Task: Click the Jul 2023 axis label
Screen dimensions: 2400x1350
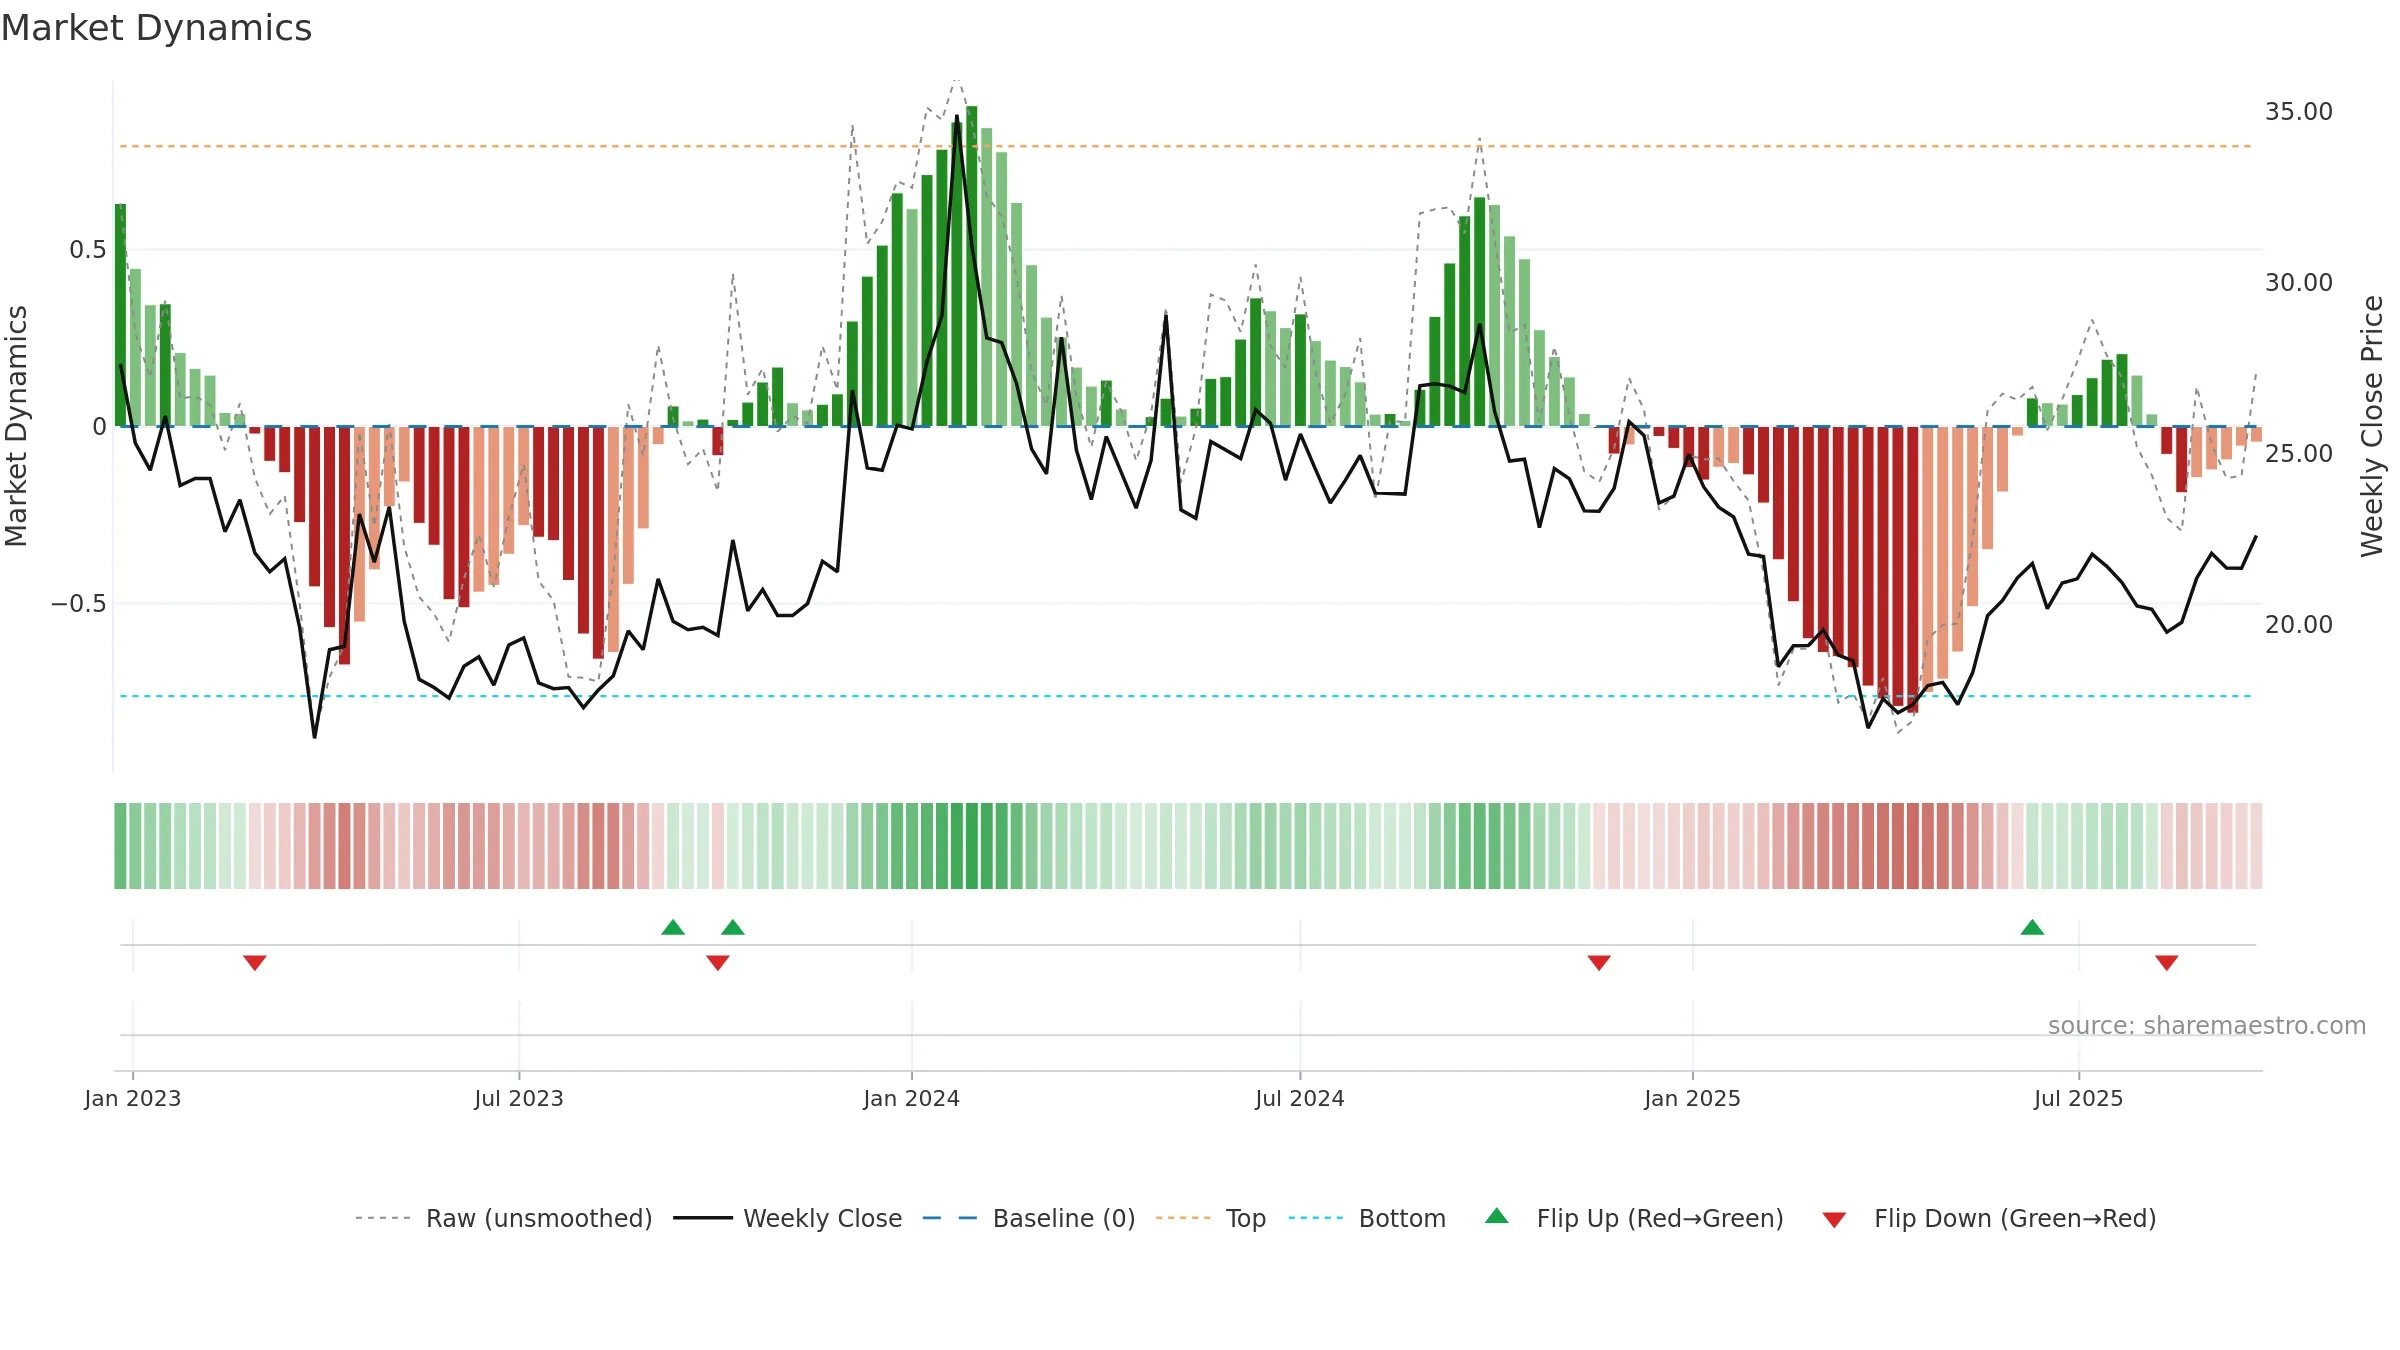Action: [519, 1098]
